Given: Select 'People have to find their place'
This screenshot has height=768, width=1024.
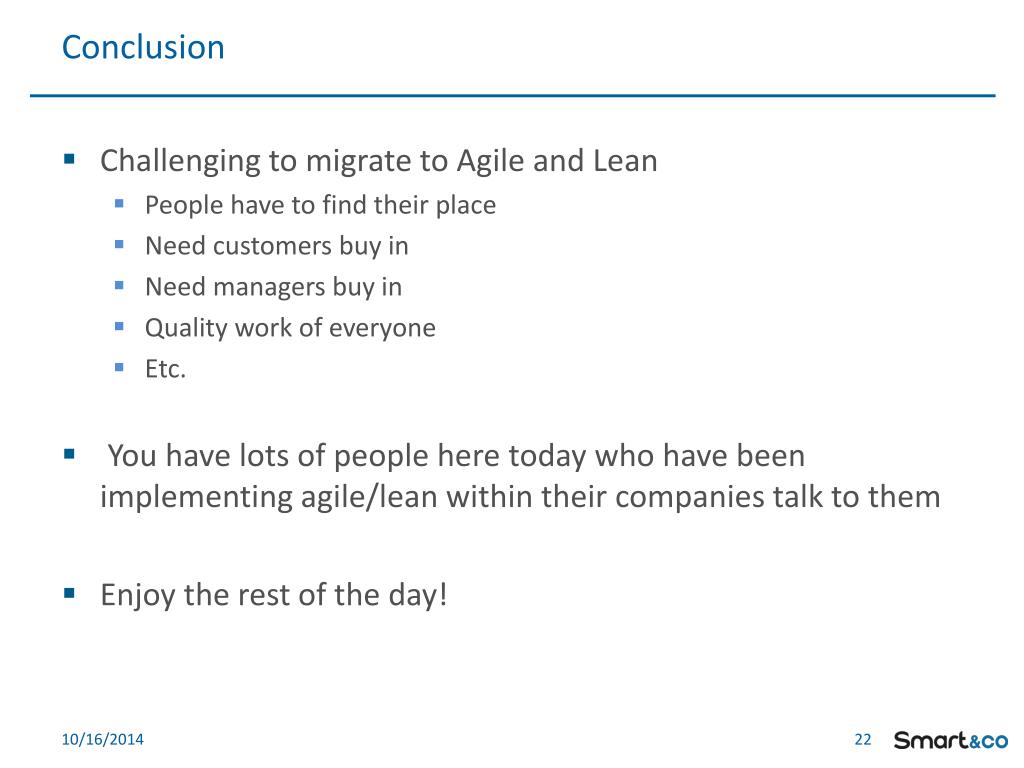Looking at the screenshot, I should [321, 205].
